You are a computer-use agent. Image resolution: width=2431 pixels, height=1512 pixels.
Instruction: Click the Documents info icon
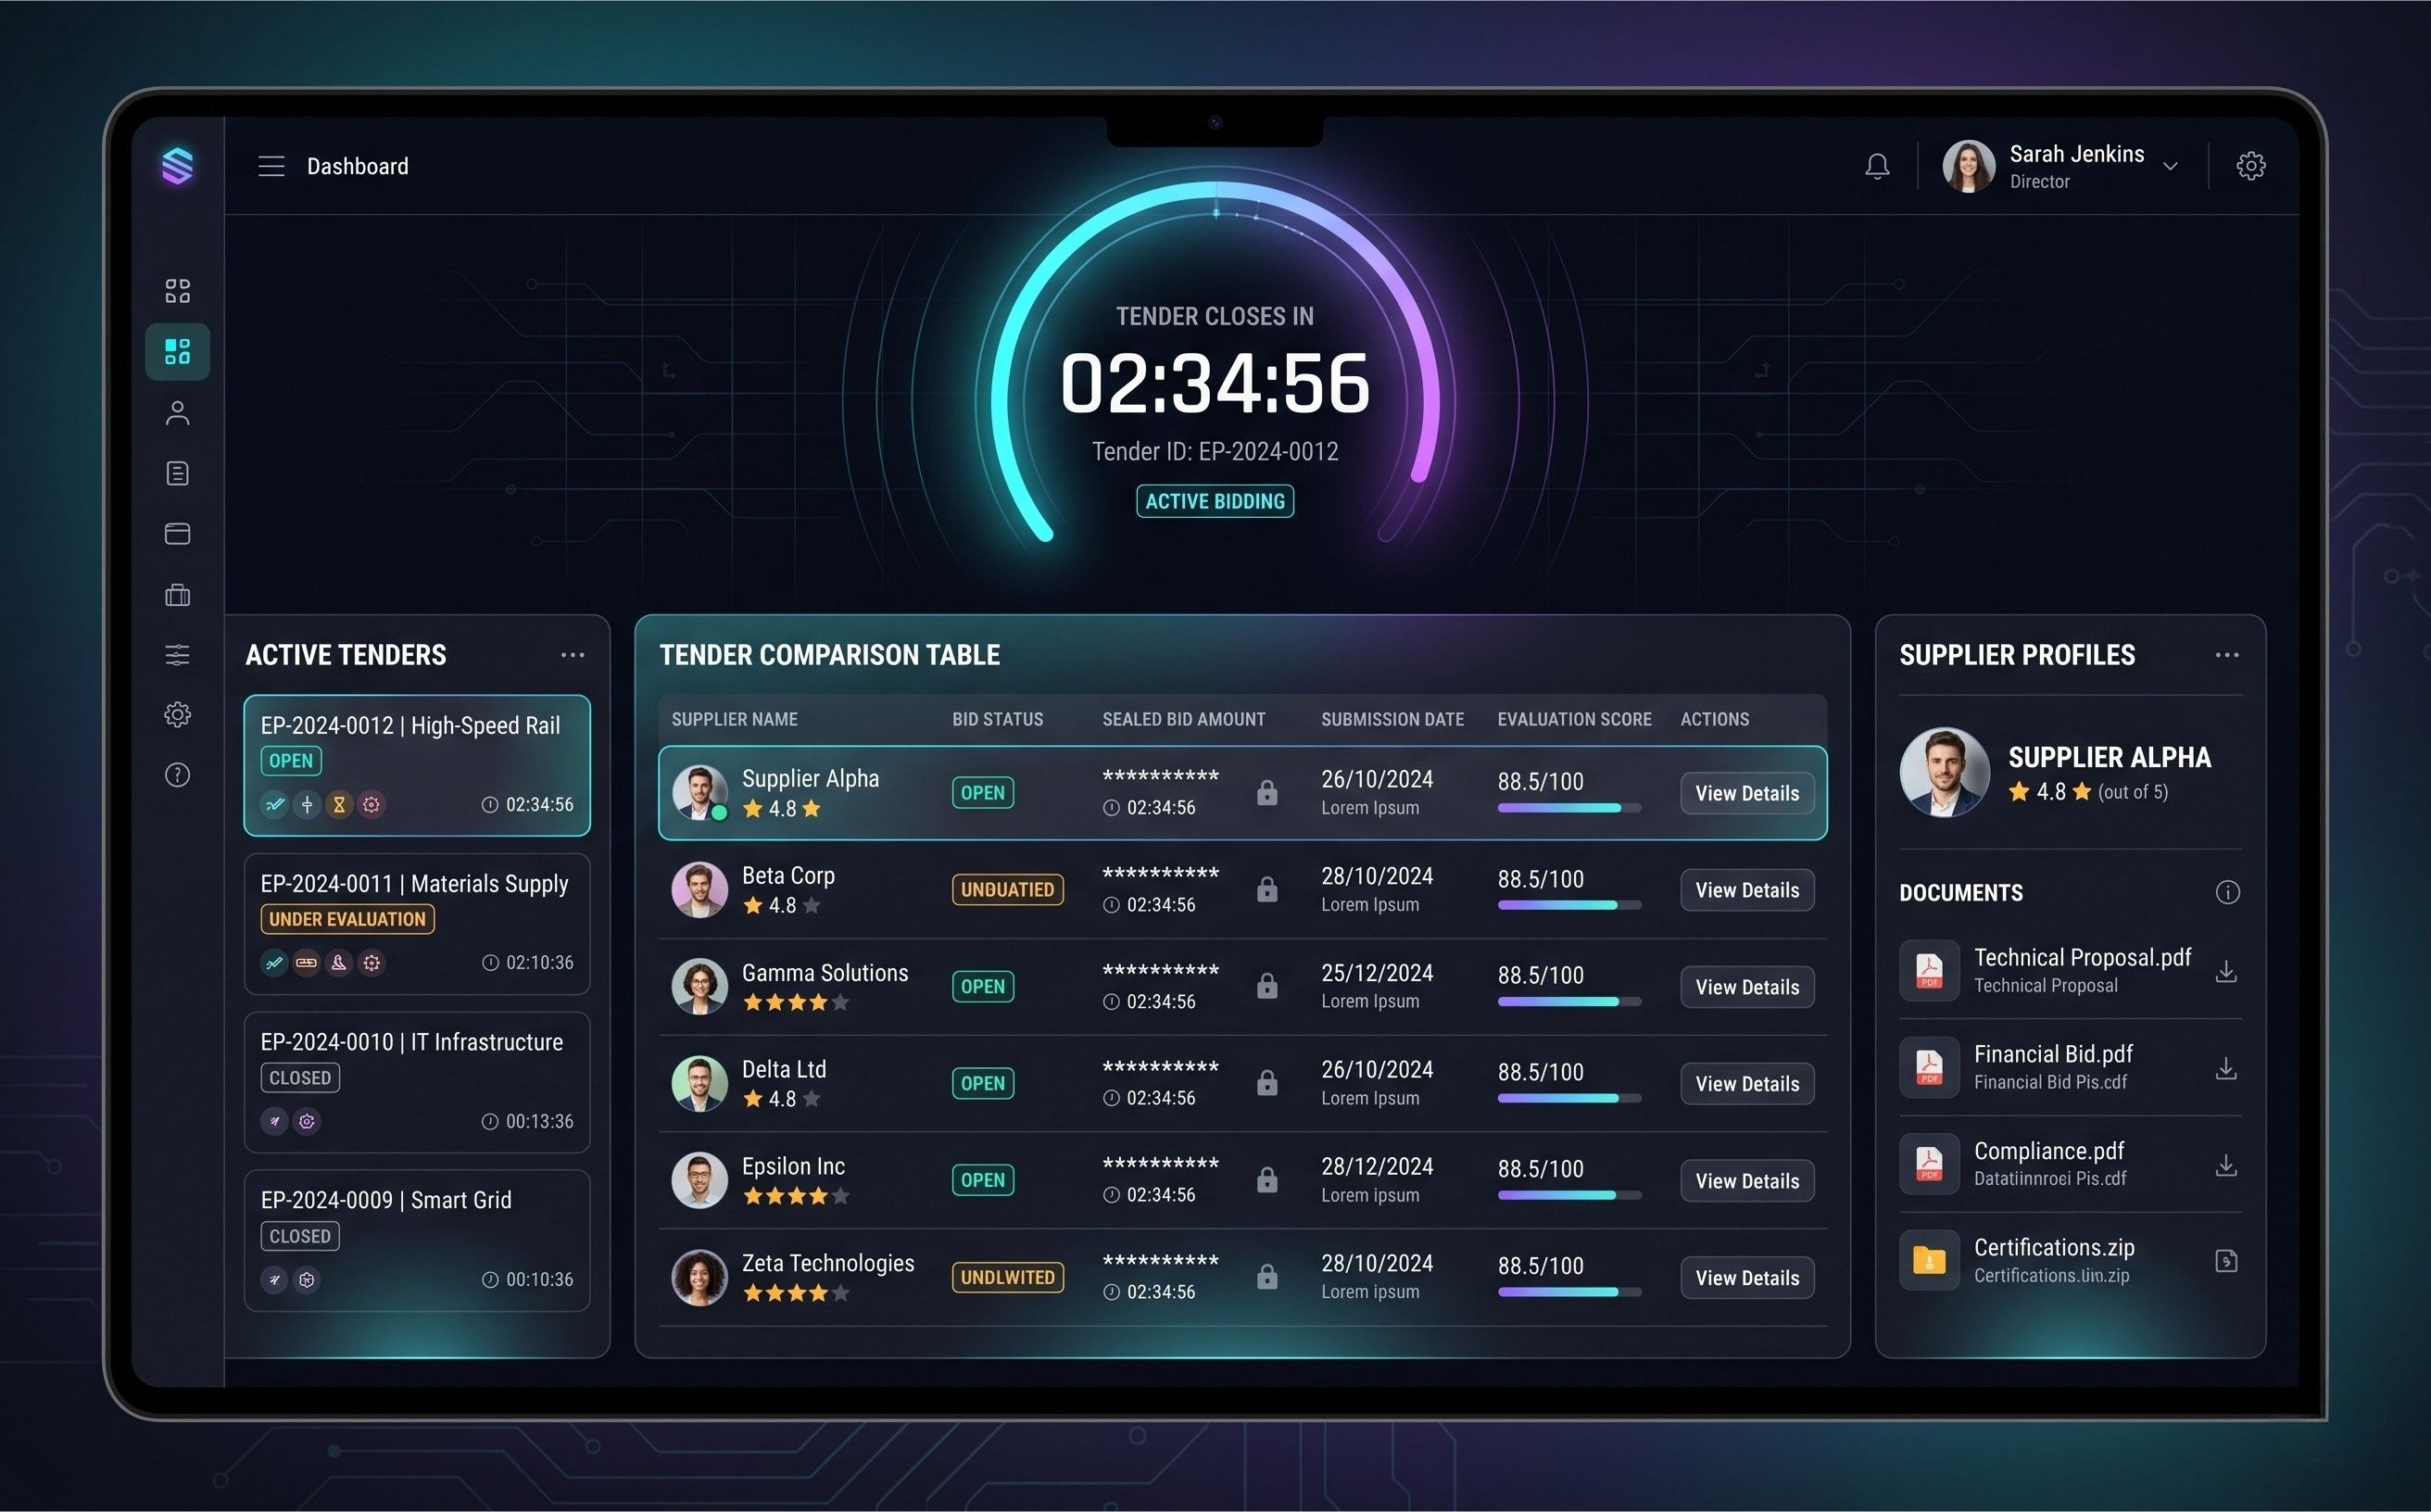[2227, 892]
